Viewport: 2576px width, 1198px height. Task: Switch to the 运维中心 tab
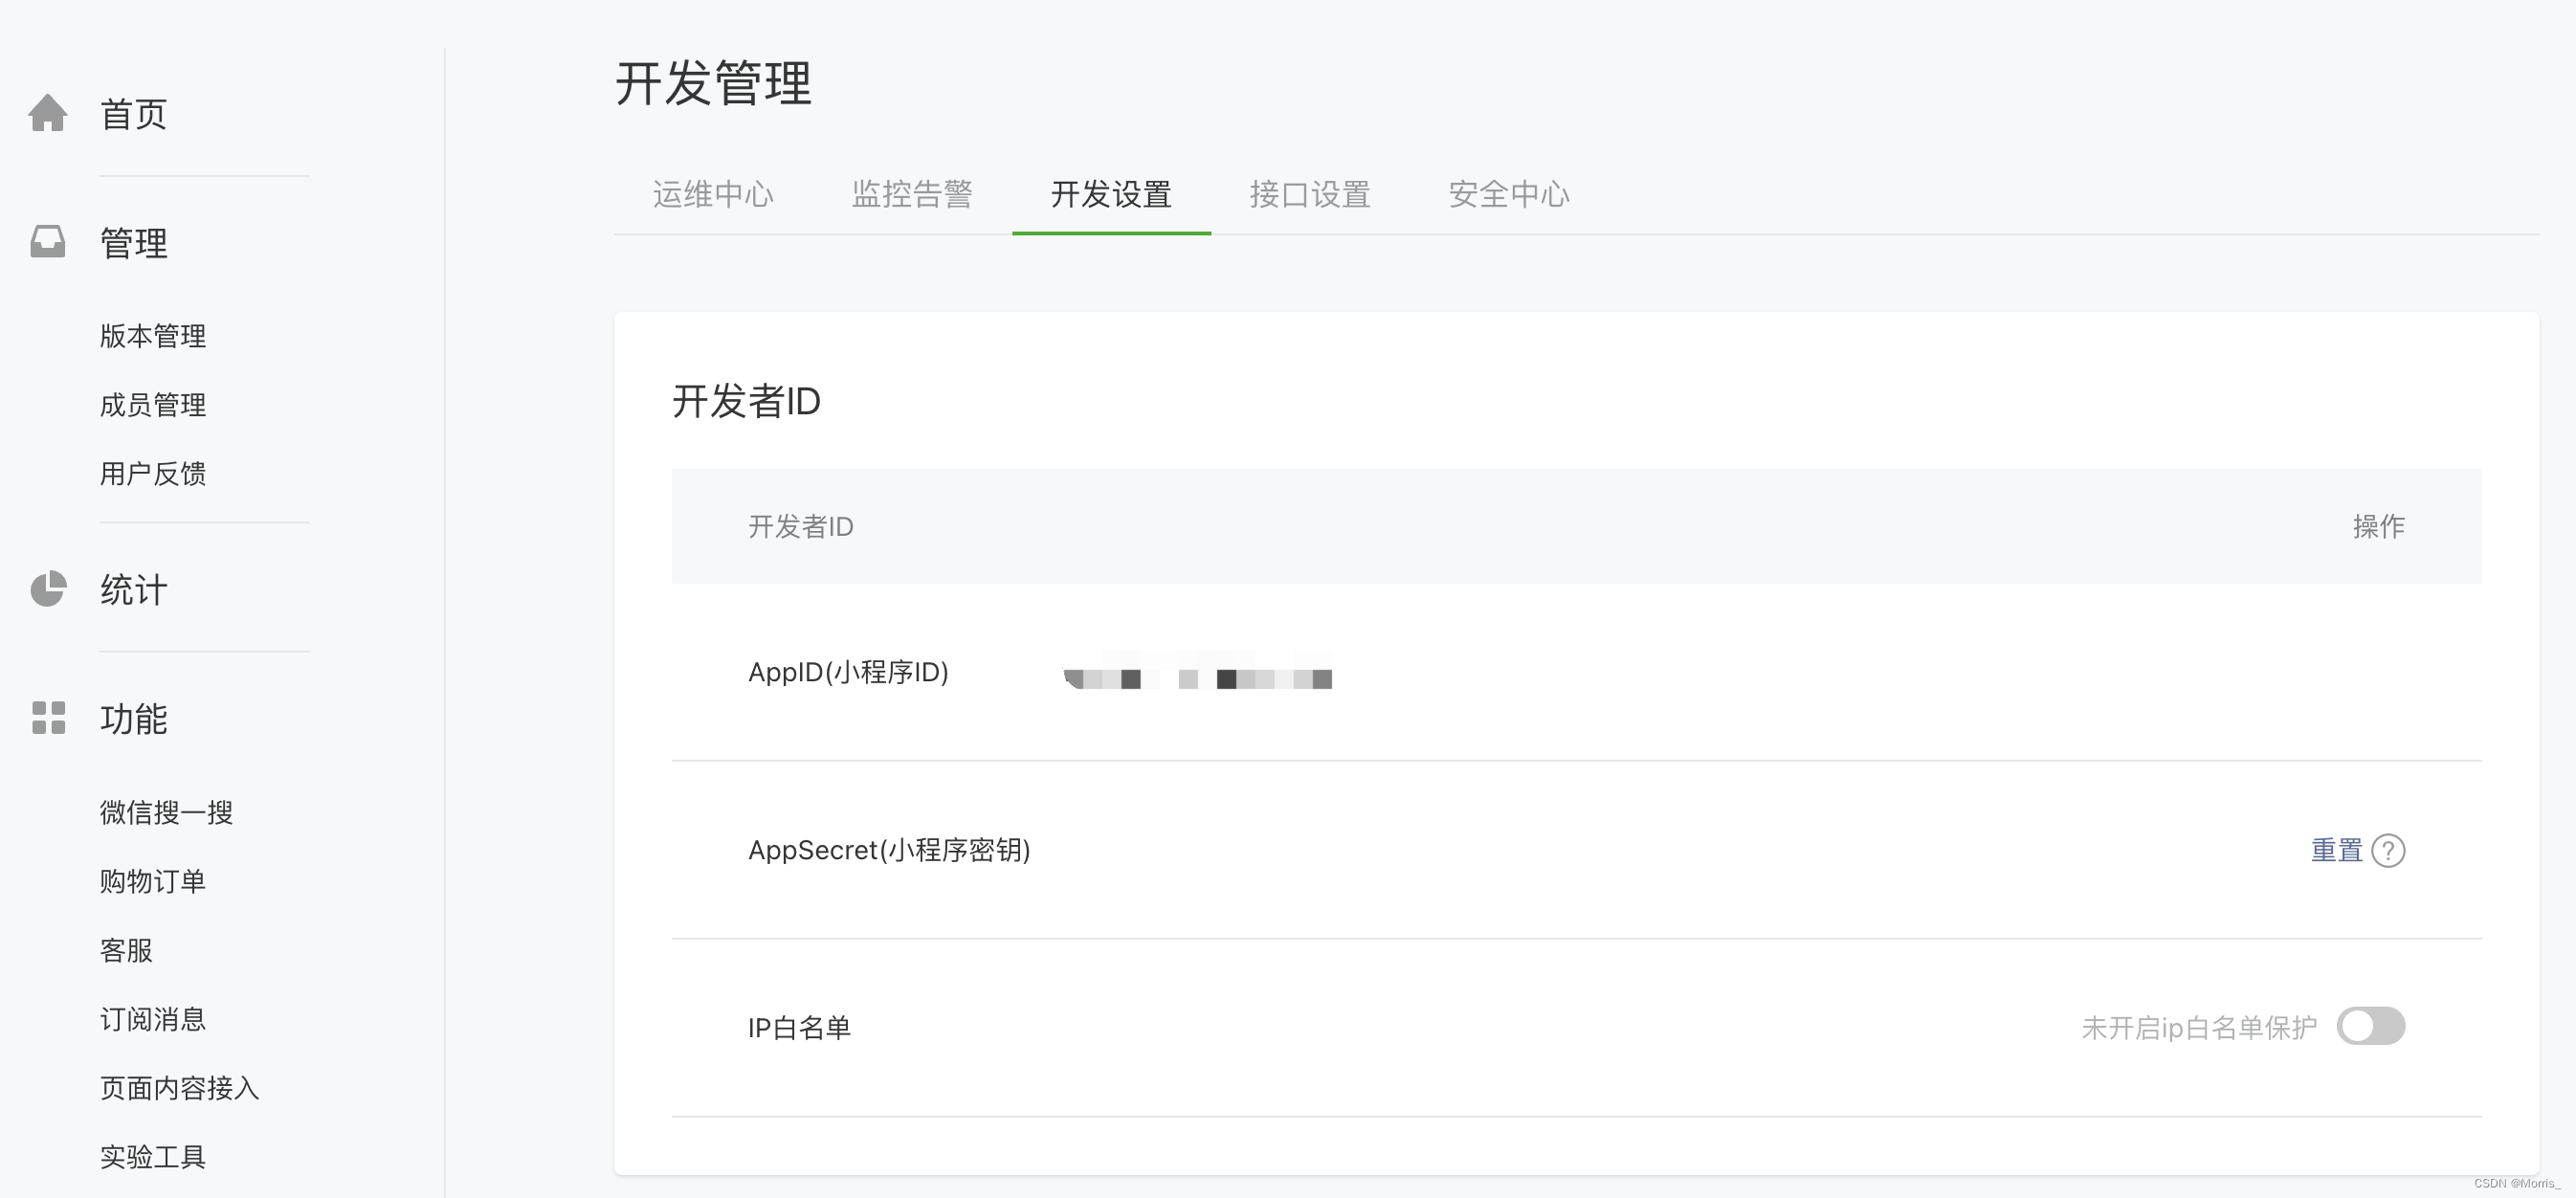pyautogui.click(x=712, y=195)
